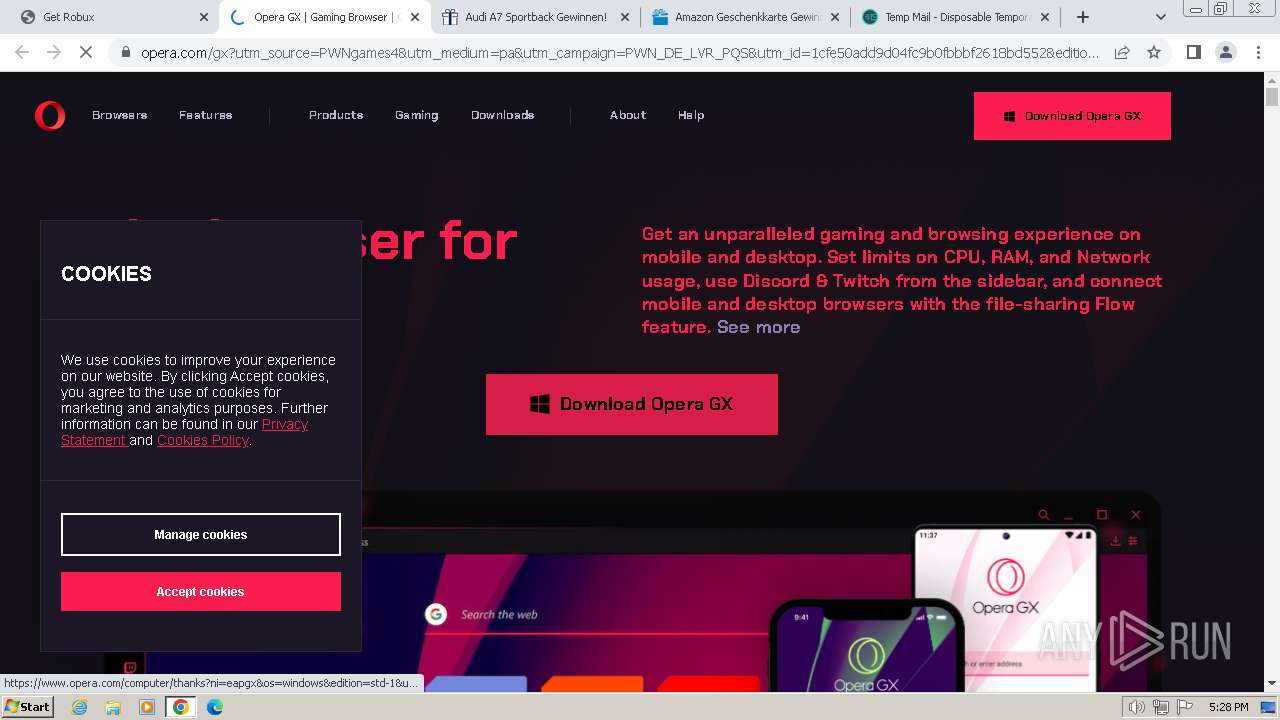1280x720 pixels.
Task: Open the Chrome profile icon
Action: [1225, 52]
